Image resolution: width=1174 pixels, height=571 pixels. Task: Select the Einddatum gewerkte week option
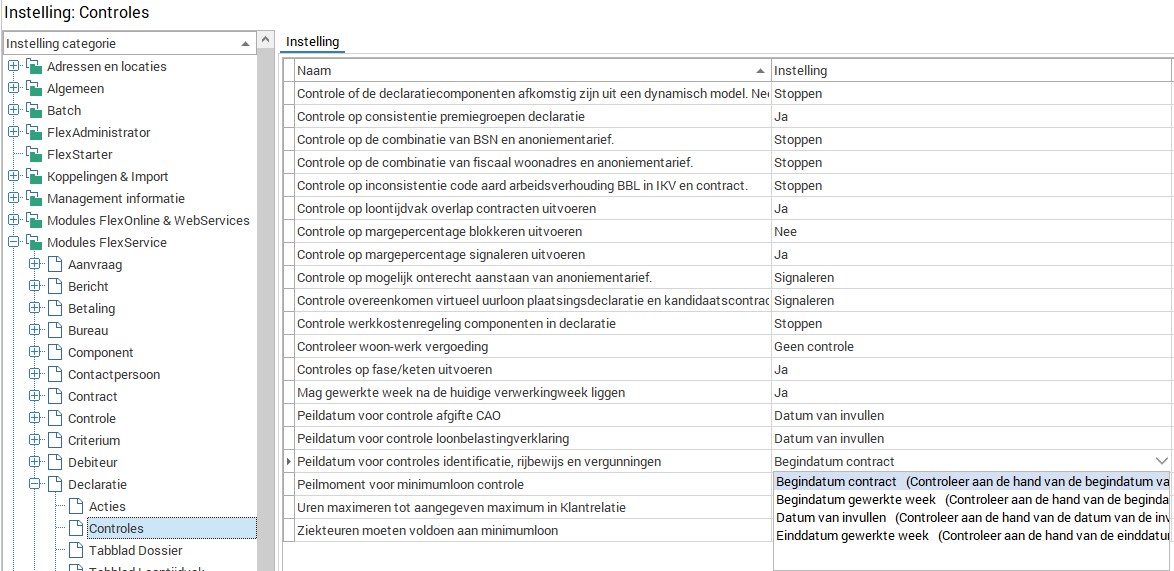(852, 536)
